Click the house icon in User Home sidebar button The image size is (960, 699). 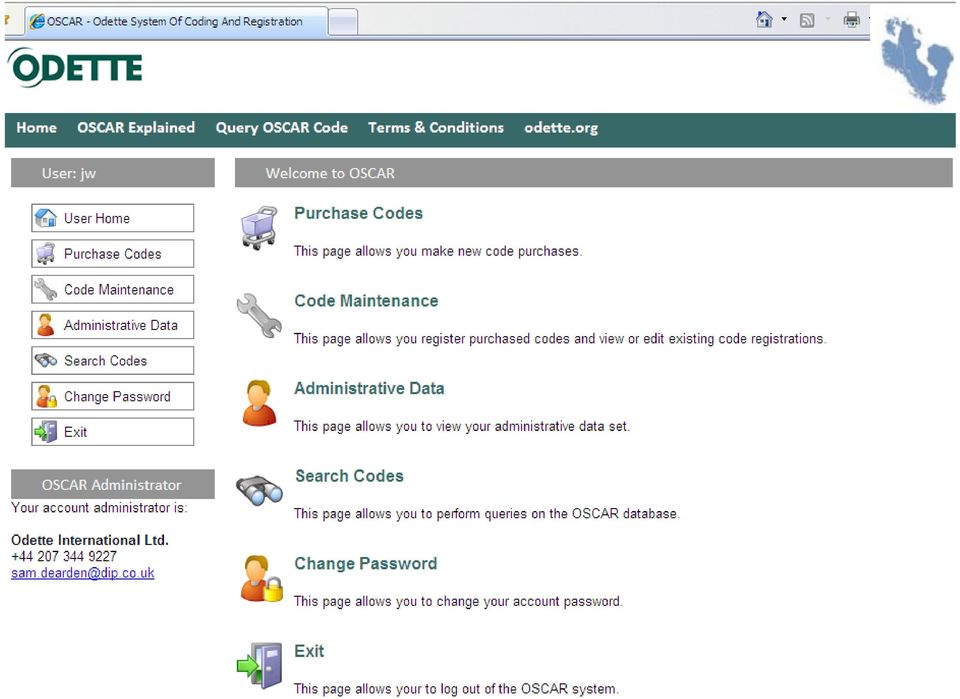click(46, 218)
